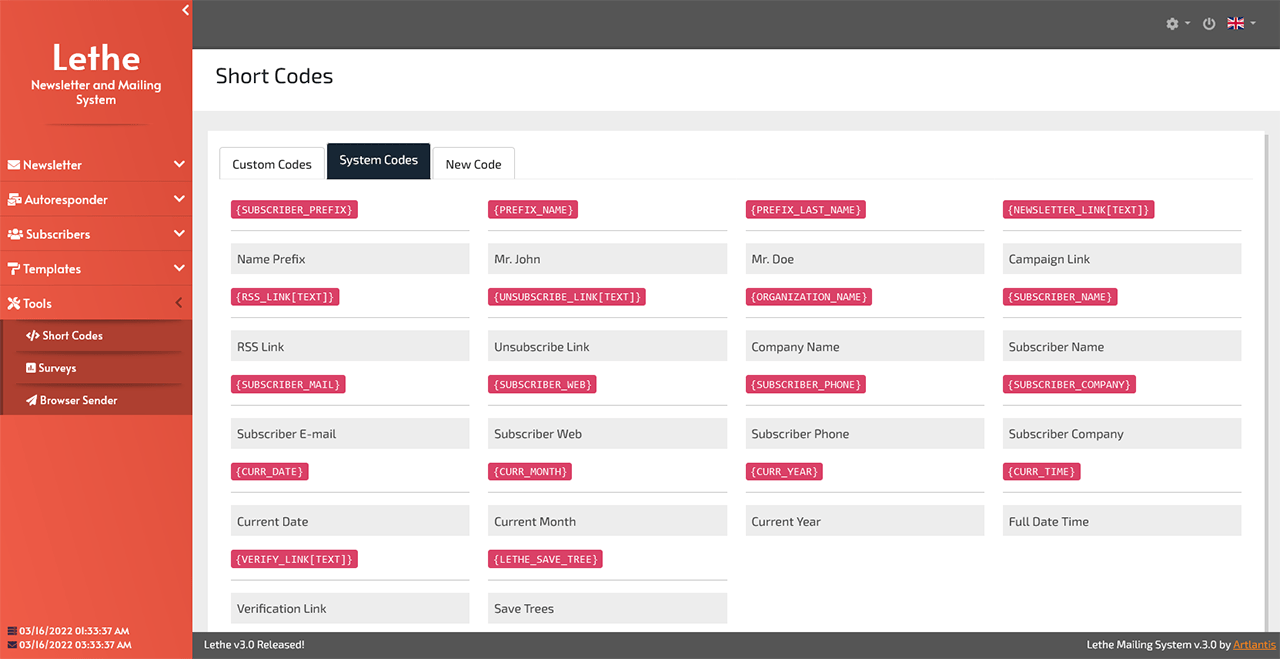Click the {VERIFY_LINK[TEXT]} code badge
This screenshot has width=1280, height=659.
point(294,559)
